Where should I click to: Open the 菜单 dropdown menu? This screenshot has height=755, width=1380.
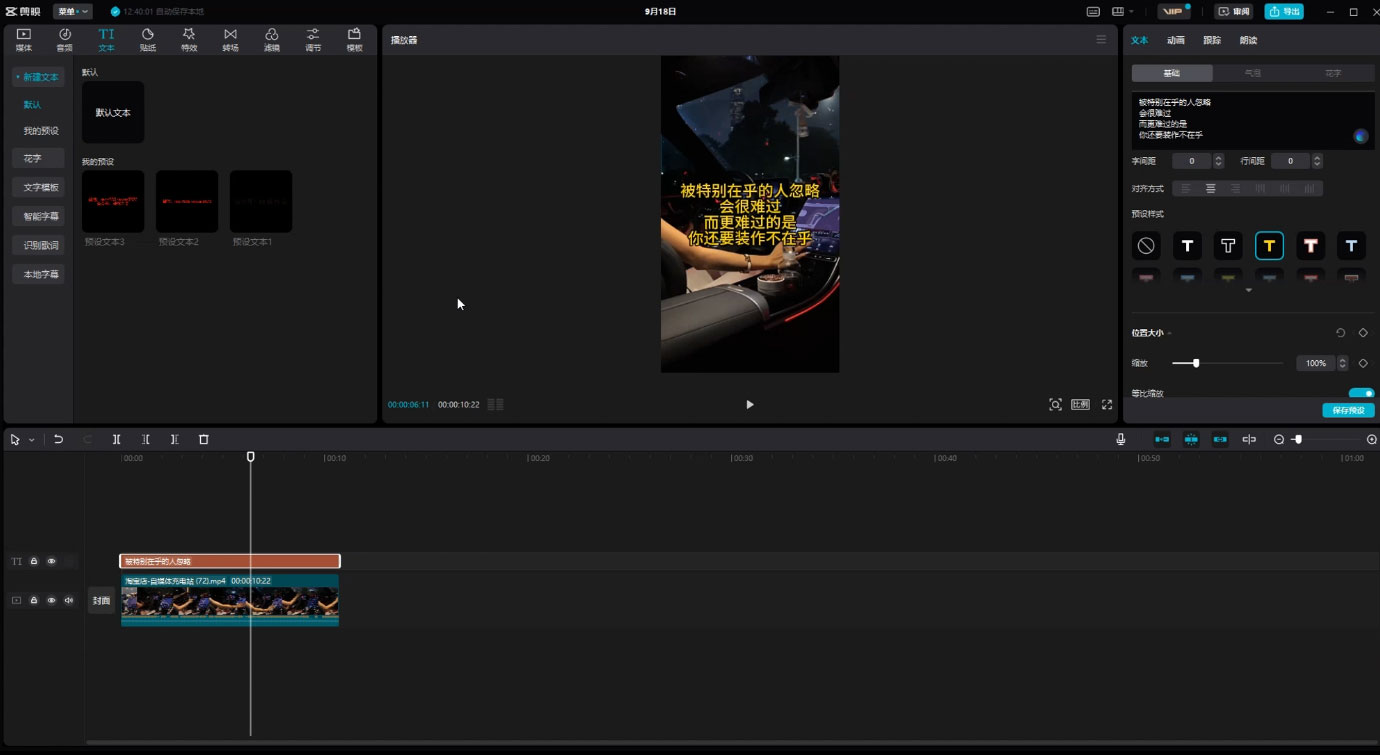[x=72, y=11]
